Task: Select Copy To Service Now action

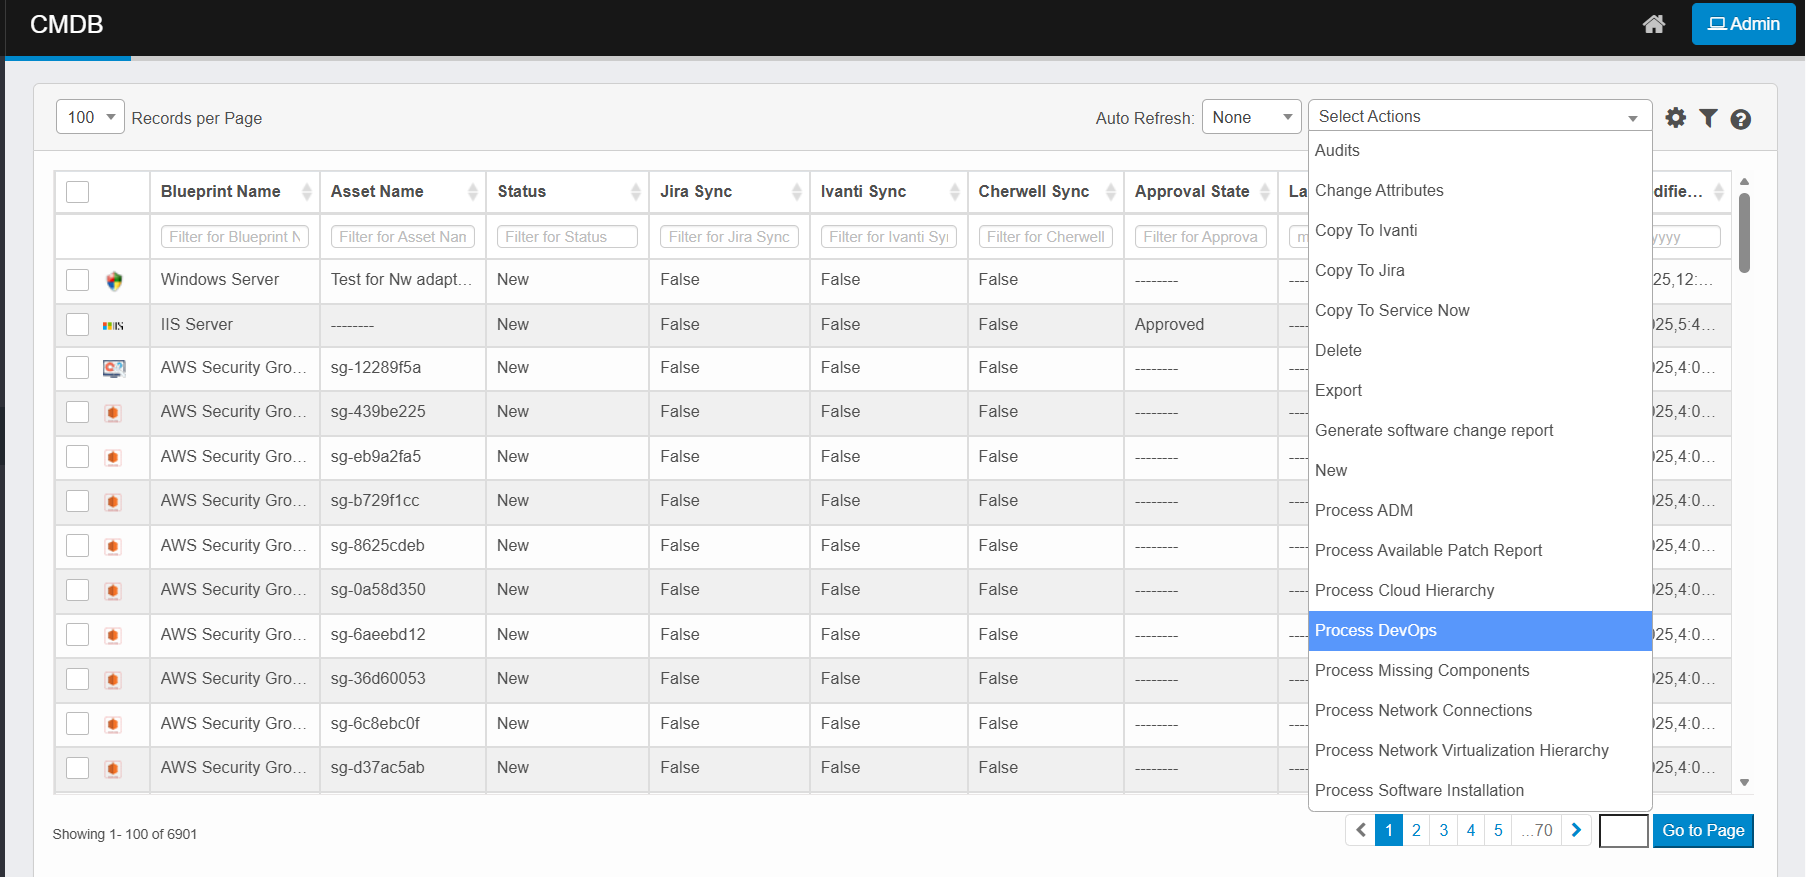Action: click(1391, 310)
